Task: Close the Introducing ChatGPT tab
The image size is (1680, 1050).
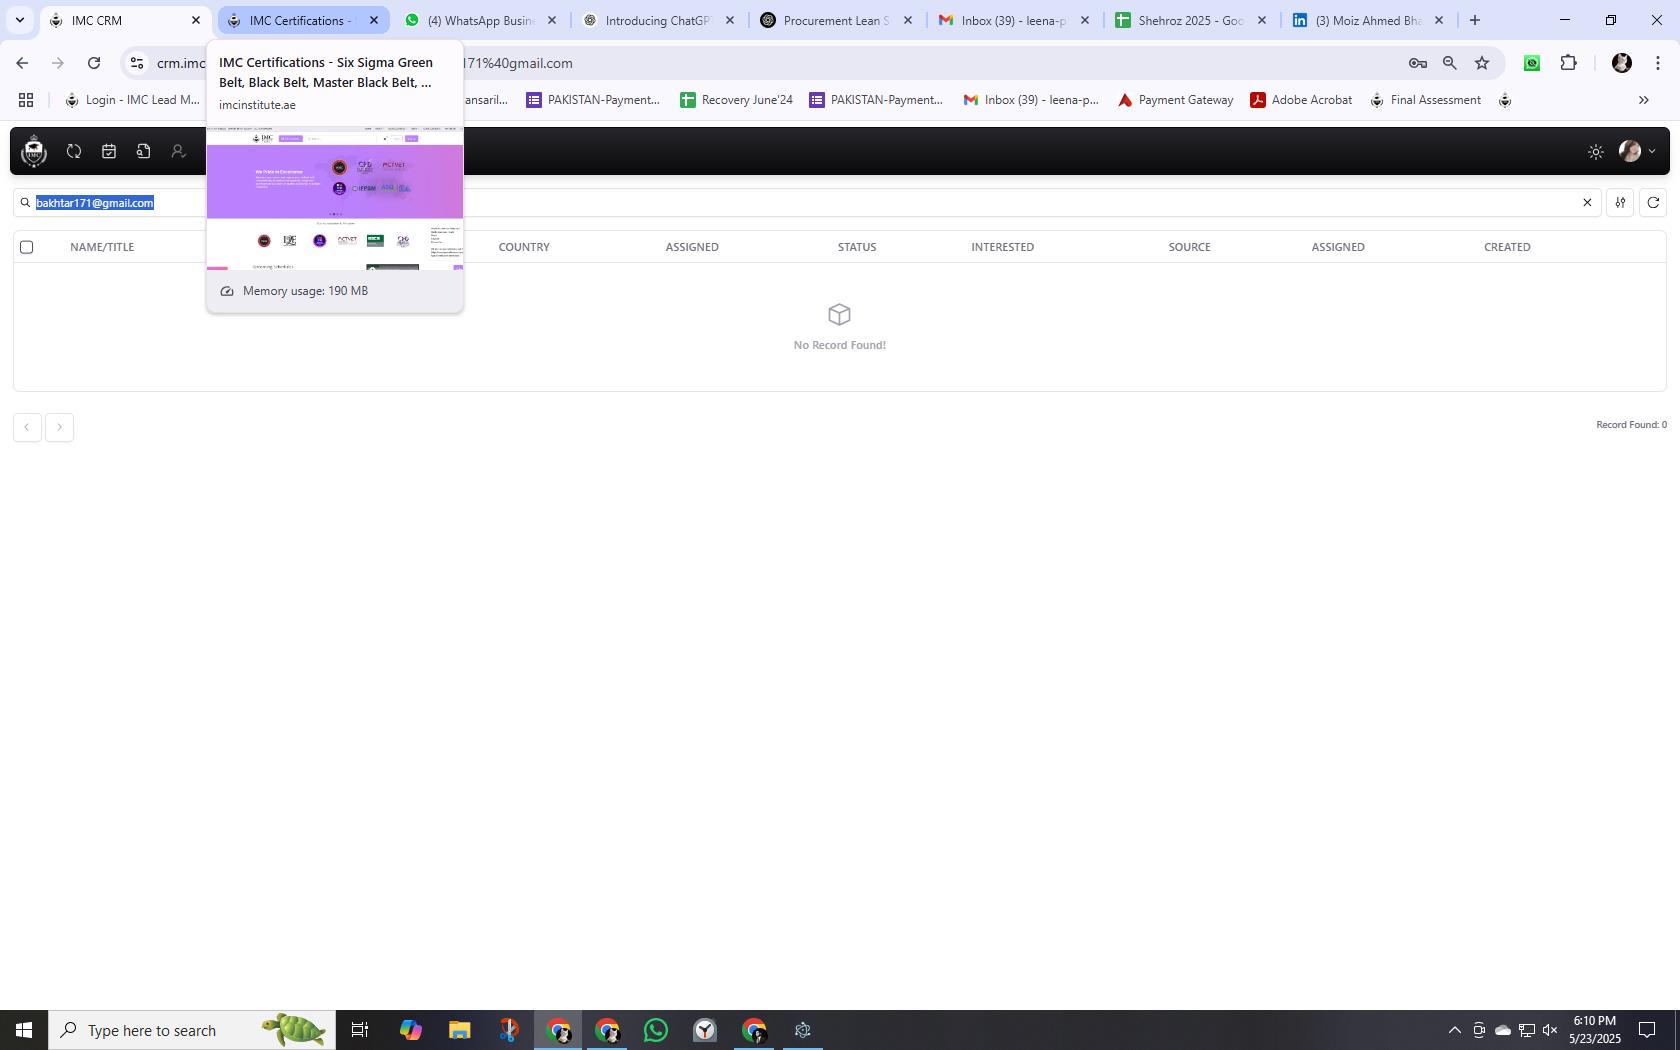Action: 729,20
